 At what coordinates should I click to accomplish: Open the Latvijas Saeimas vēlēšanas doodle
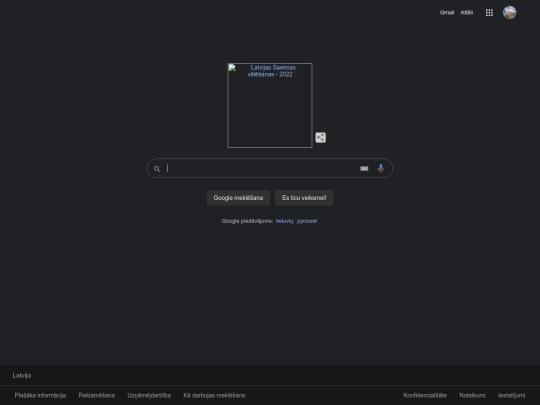(270, 105)
